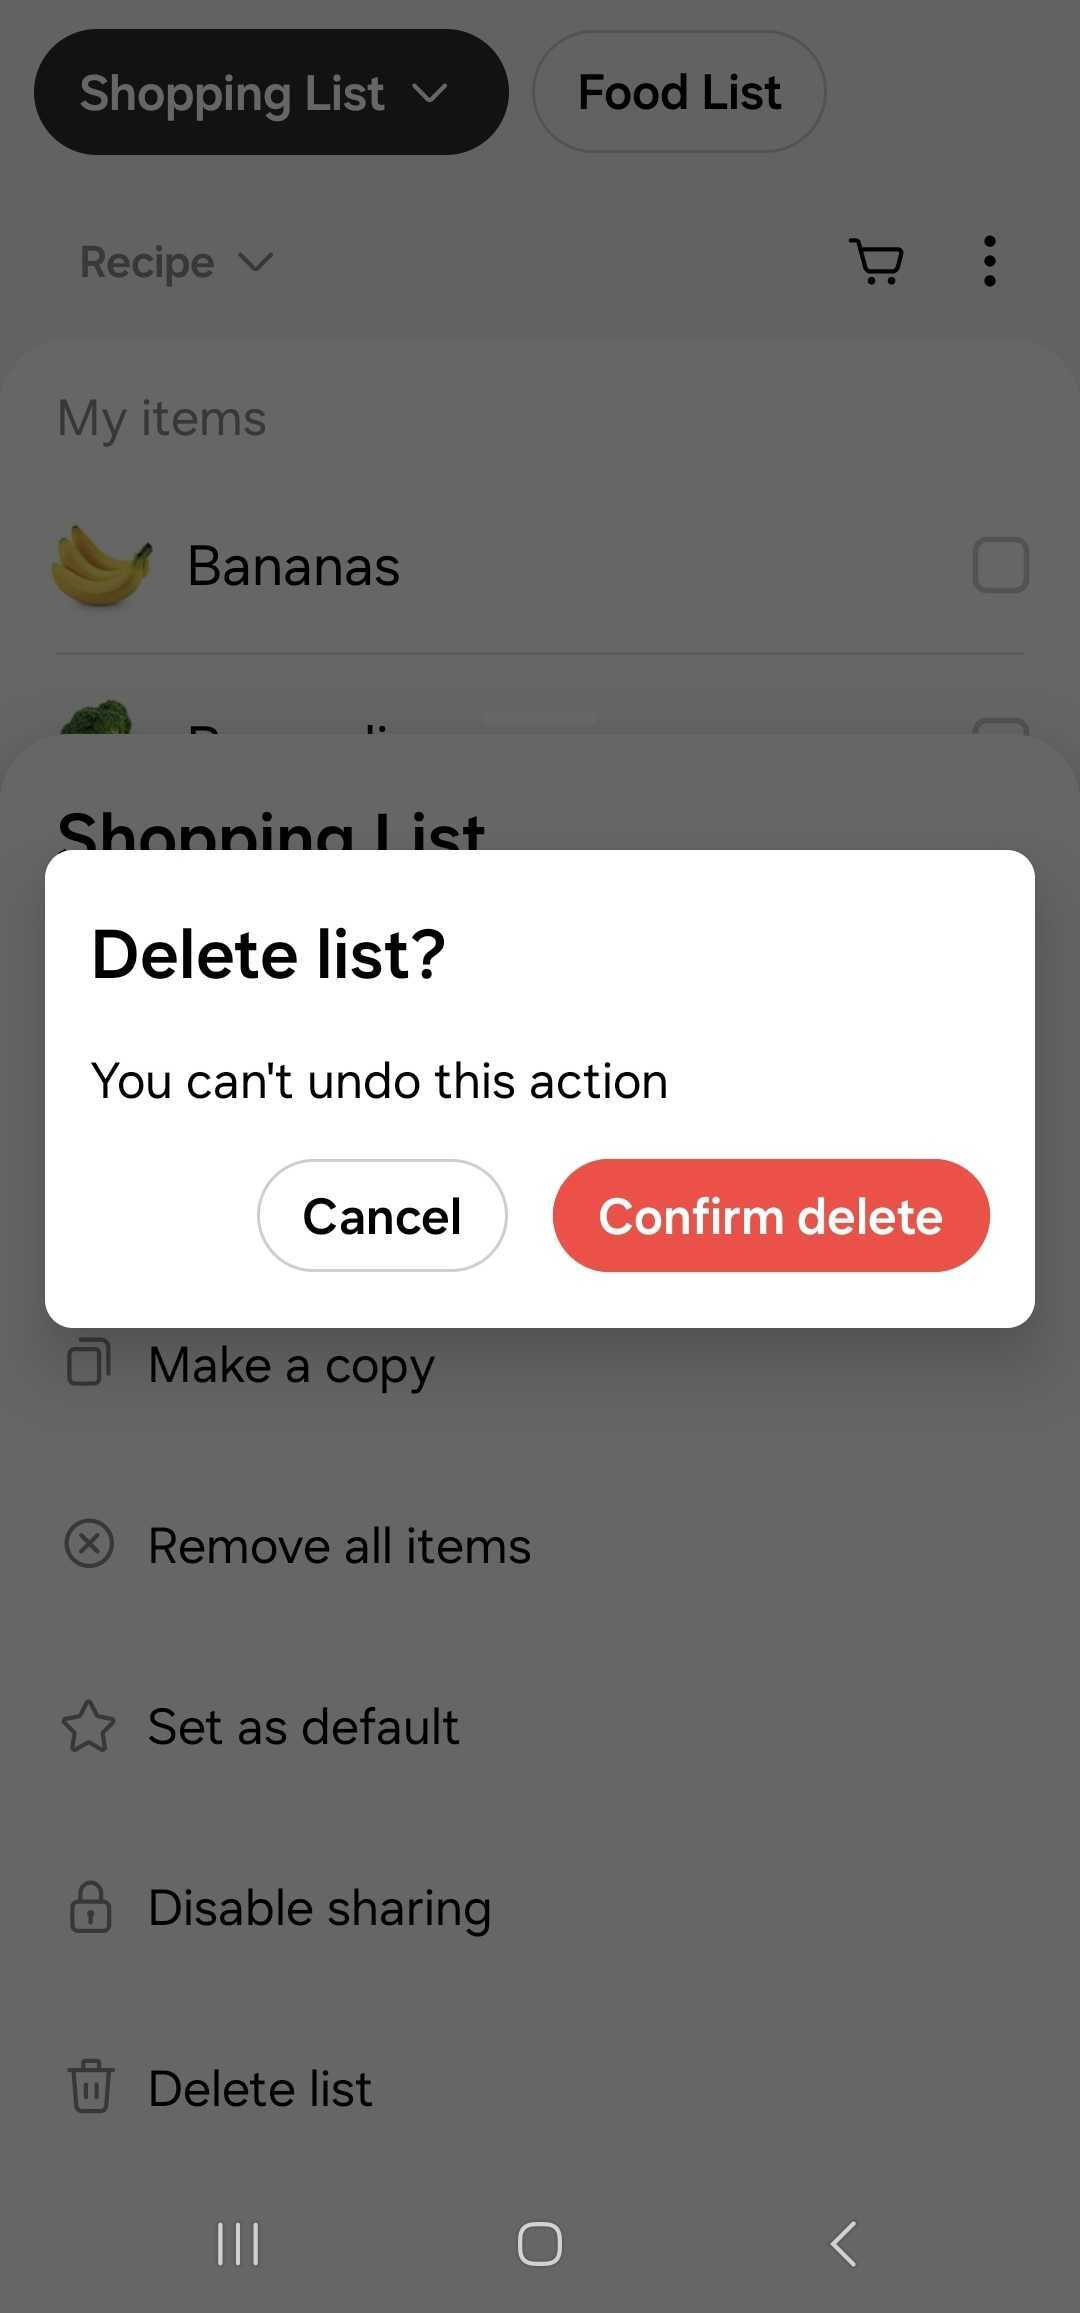Open the shopping cart icon
Screen dimensions: 1080x2313
(876, 262)
